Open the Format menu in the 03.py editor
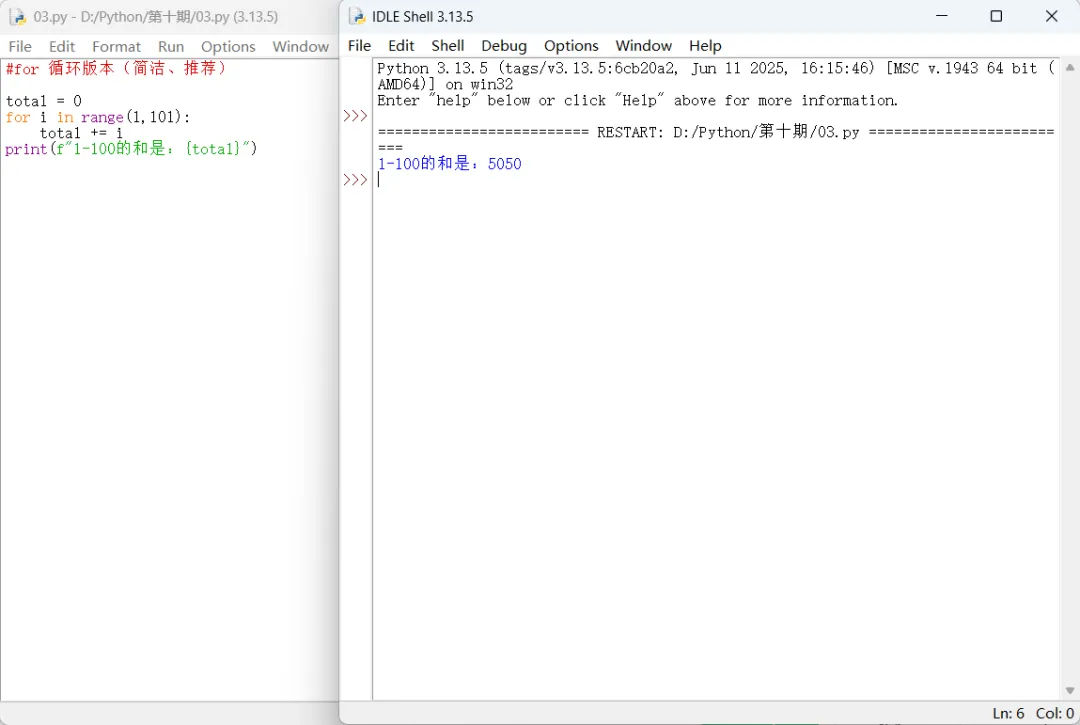1080x725 pixels. (x=116, y=46)
